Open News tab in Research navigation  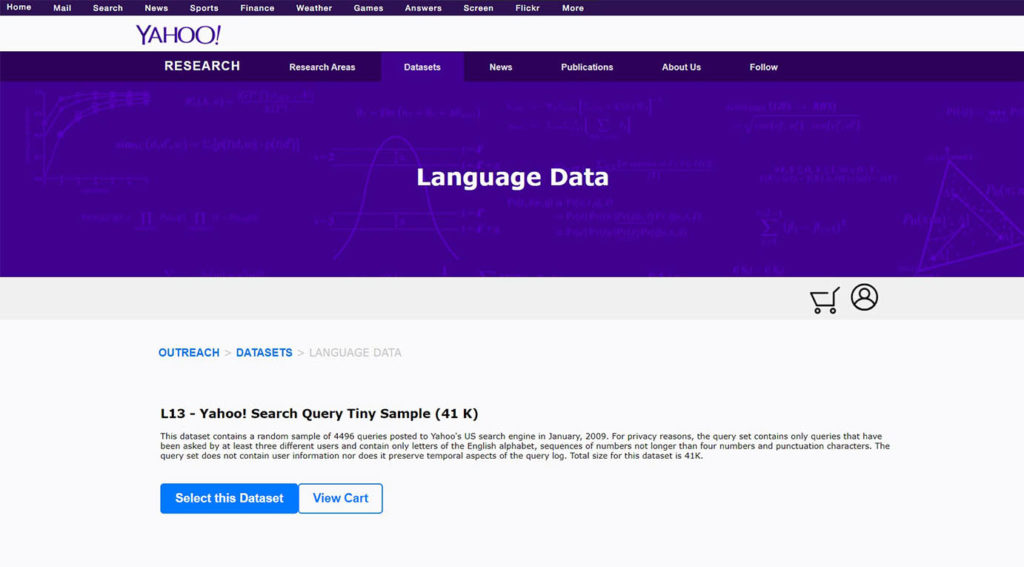tap(501, 67)
